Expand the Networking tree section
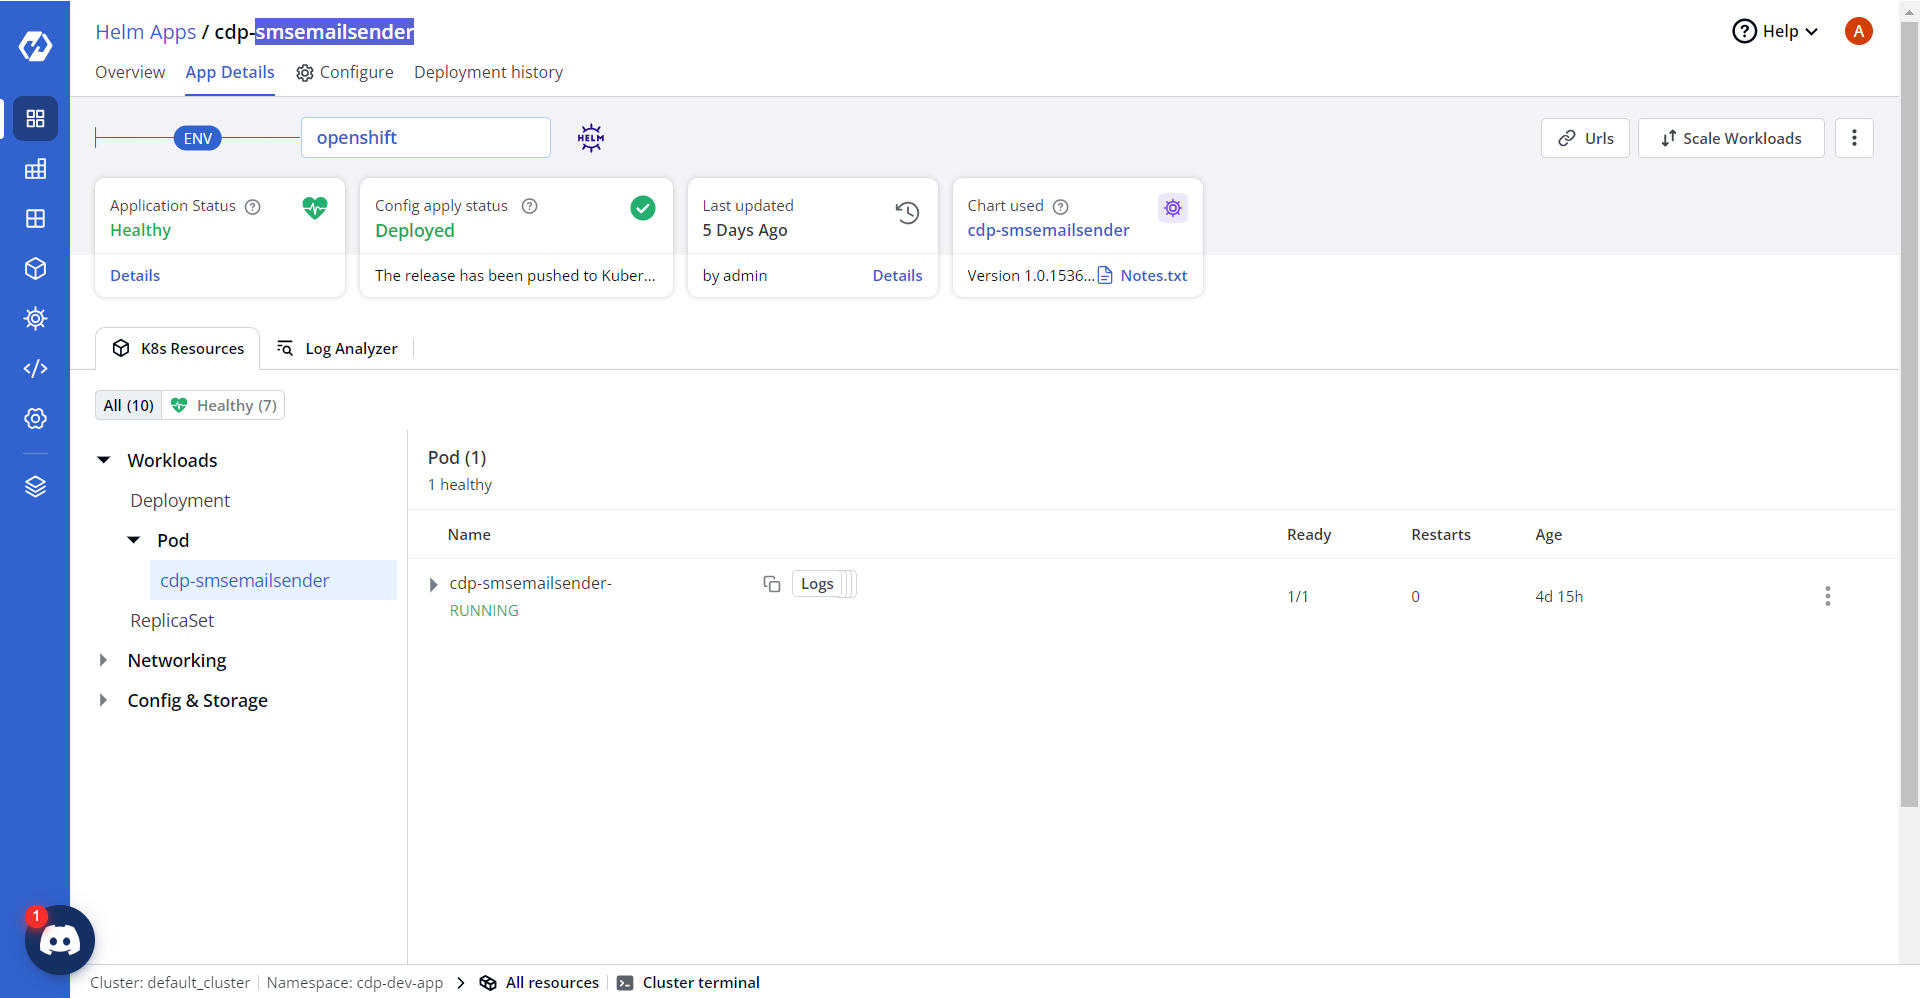This screenshot has width=1920, height=998. (x=103, y=661)
